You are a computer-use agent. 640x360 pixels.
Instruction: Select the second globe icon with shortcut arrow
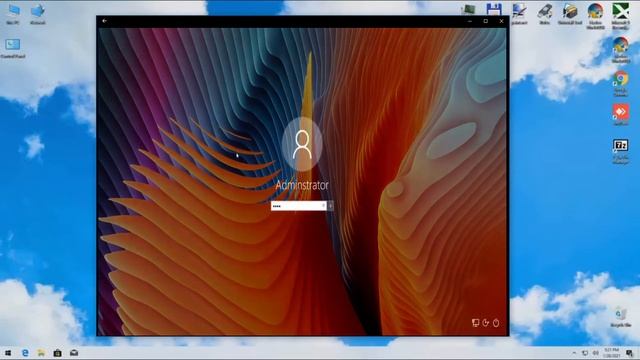pos(620,49)
